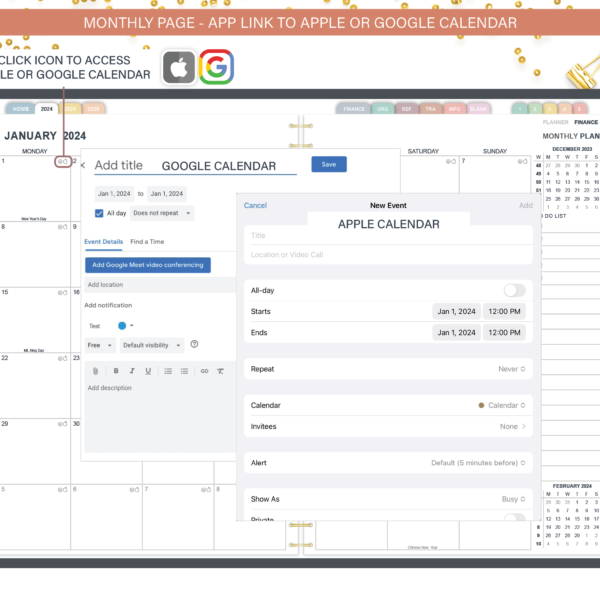
Task: Open the REF planner tab
Action: (406, 109)
